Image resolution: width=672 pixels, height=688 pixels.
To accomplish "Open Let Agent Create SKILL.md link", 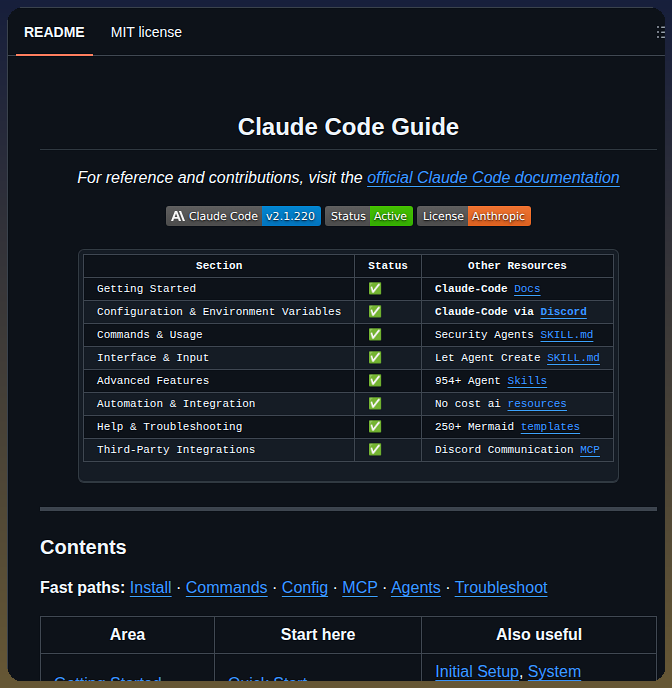I will [573, 358].
